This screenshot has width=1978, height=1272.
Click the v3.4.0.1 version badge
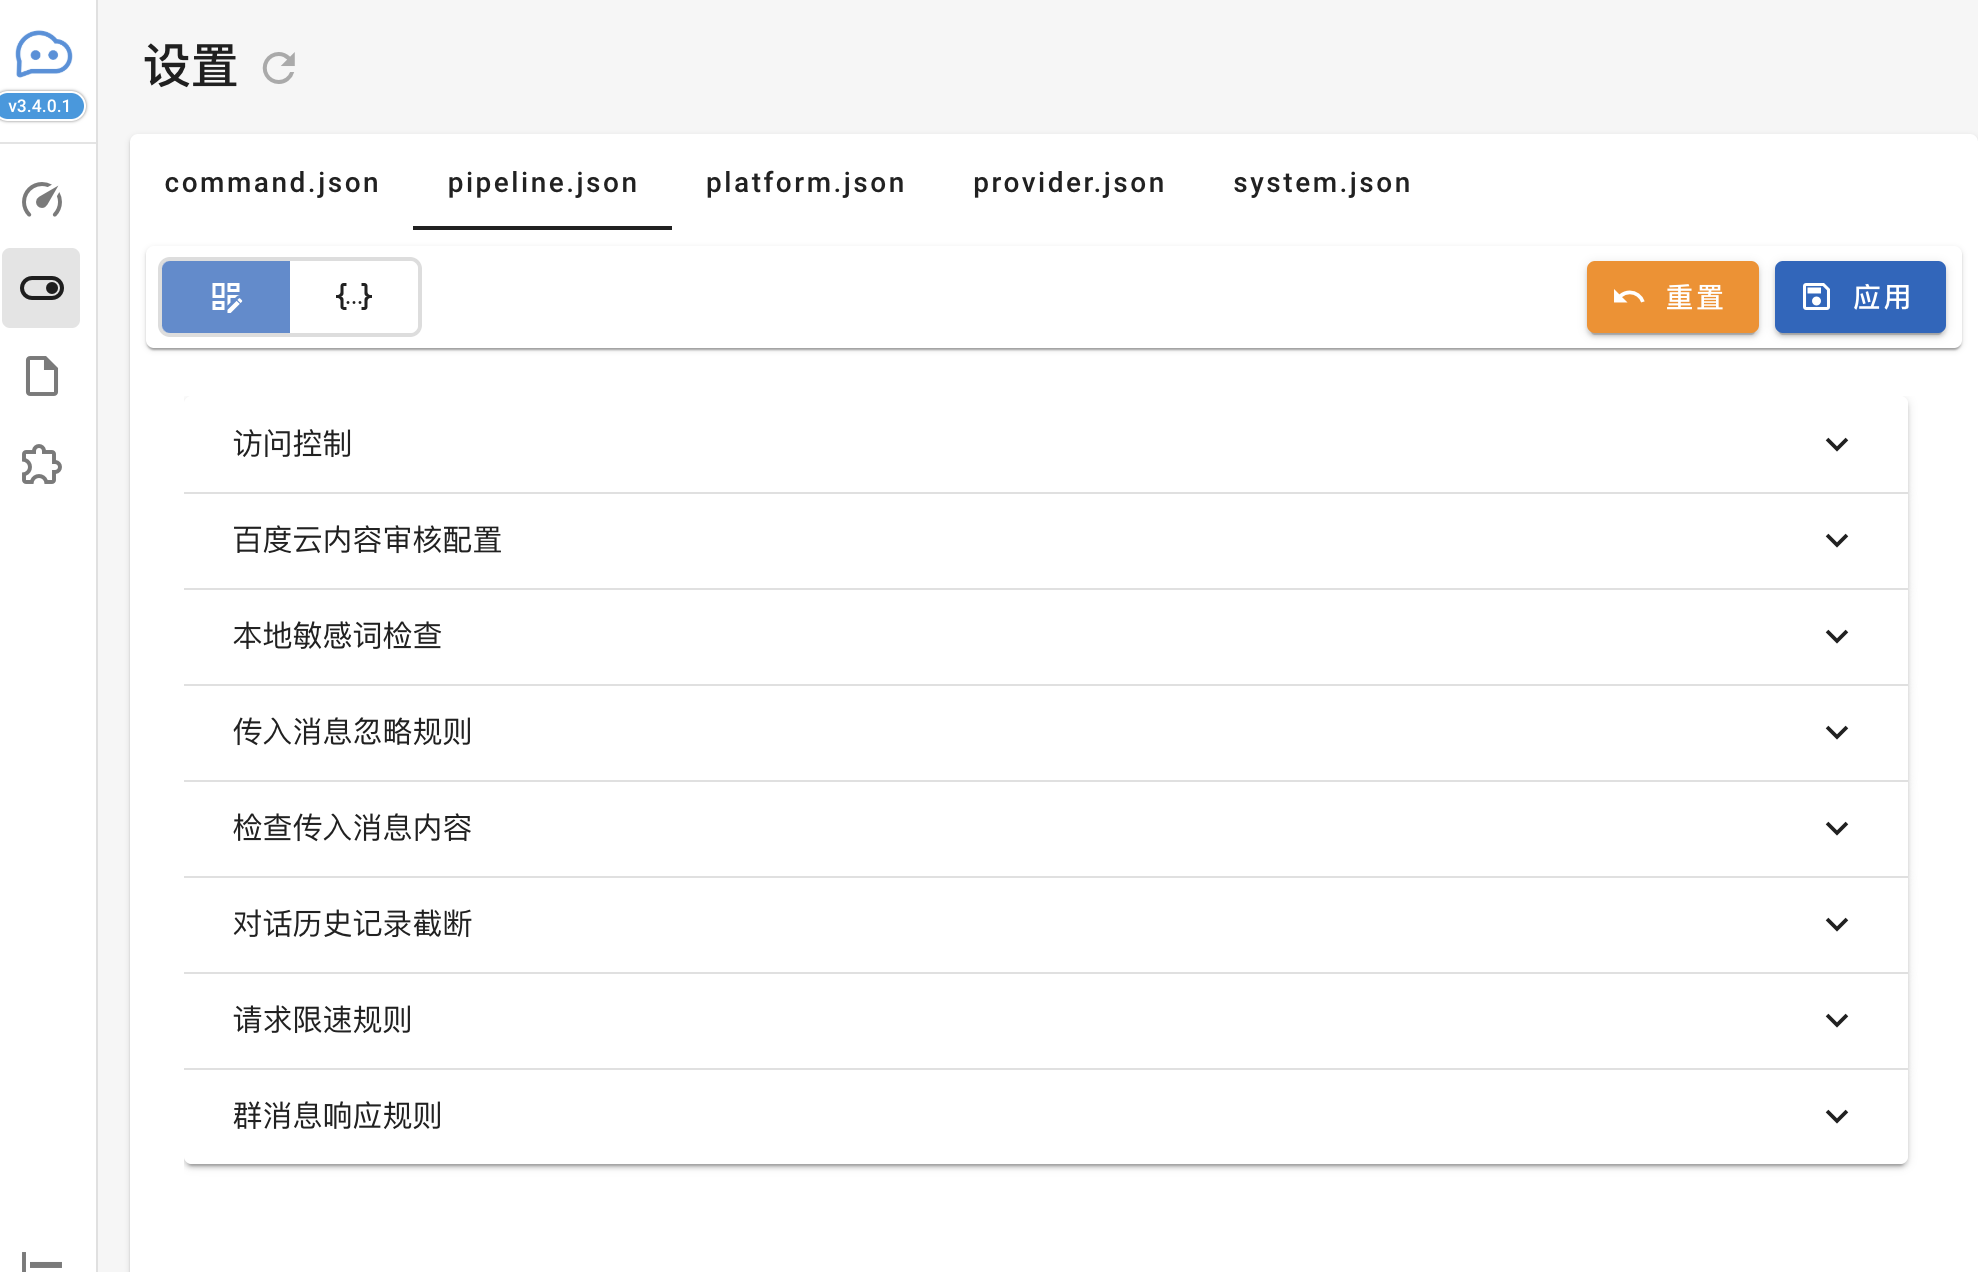pos(41,106)
